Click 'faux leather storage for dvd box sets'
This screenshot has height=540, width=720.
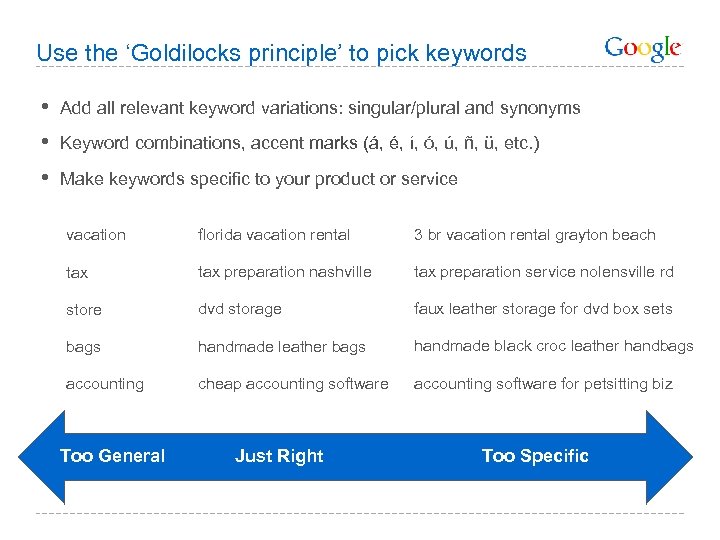tap(543, 309)
